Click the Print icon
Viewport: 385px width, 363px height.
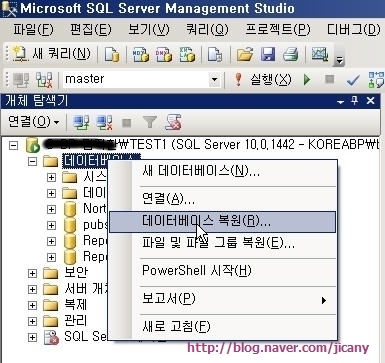(x=290, y=54)
